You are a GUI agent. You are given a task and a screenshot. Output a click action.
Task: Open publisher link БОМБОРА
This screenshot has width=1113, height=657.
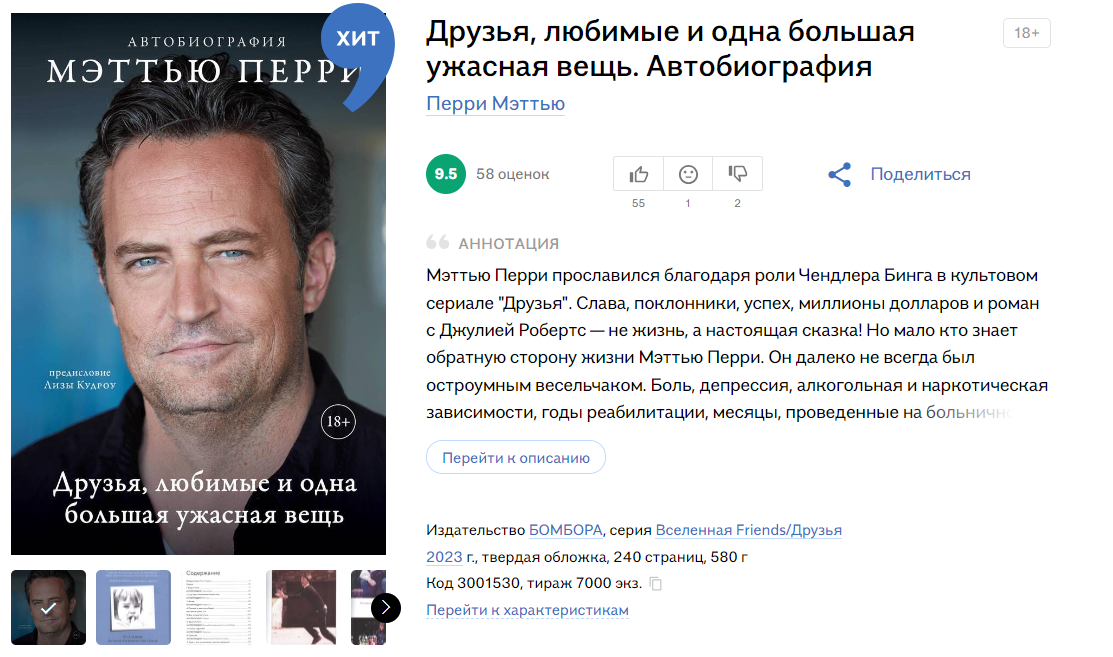click(x=566, y=530)
